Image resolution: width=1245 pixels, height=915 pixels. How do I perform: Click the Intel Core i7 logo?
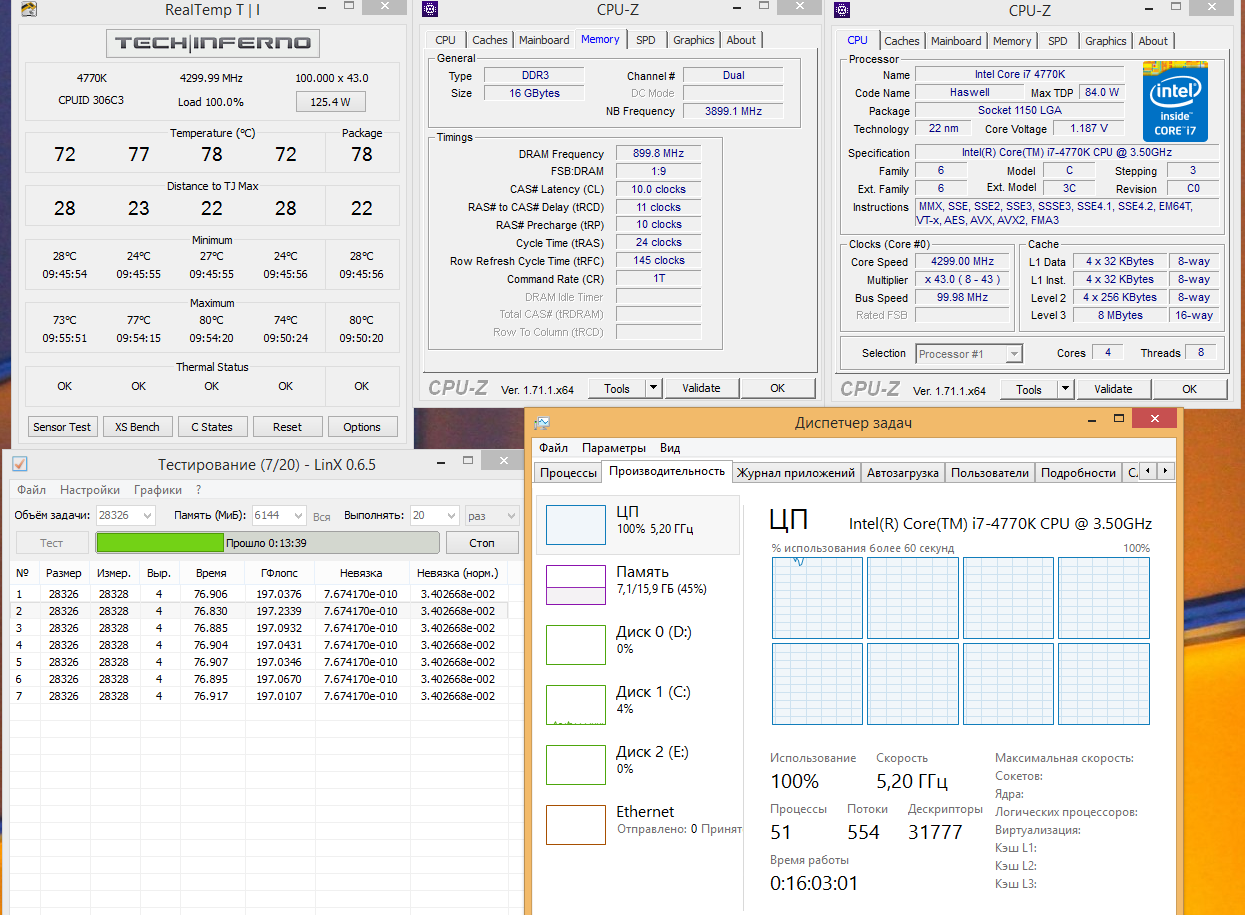[x=1176, y=102]
